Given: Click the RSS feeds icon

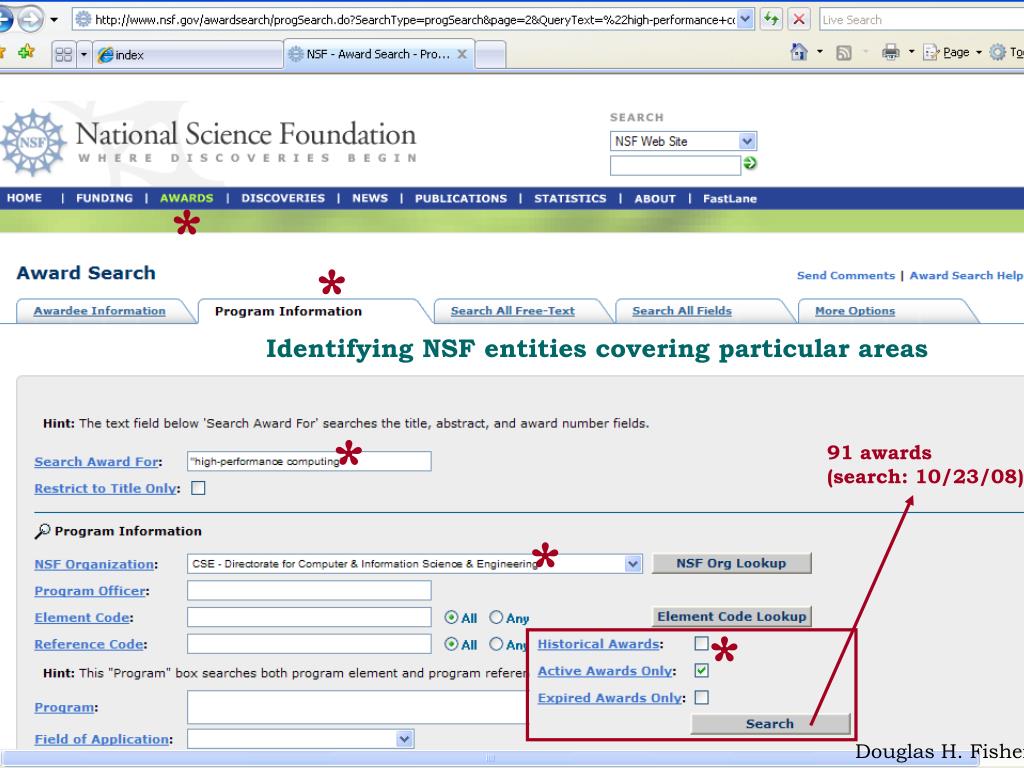Looking at the screenshot, I should [844, 53].
